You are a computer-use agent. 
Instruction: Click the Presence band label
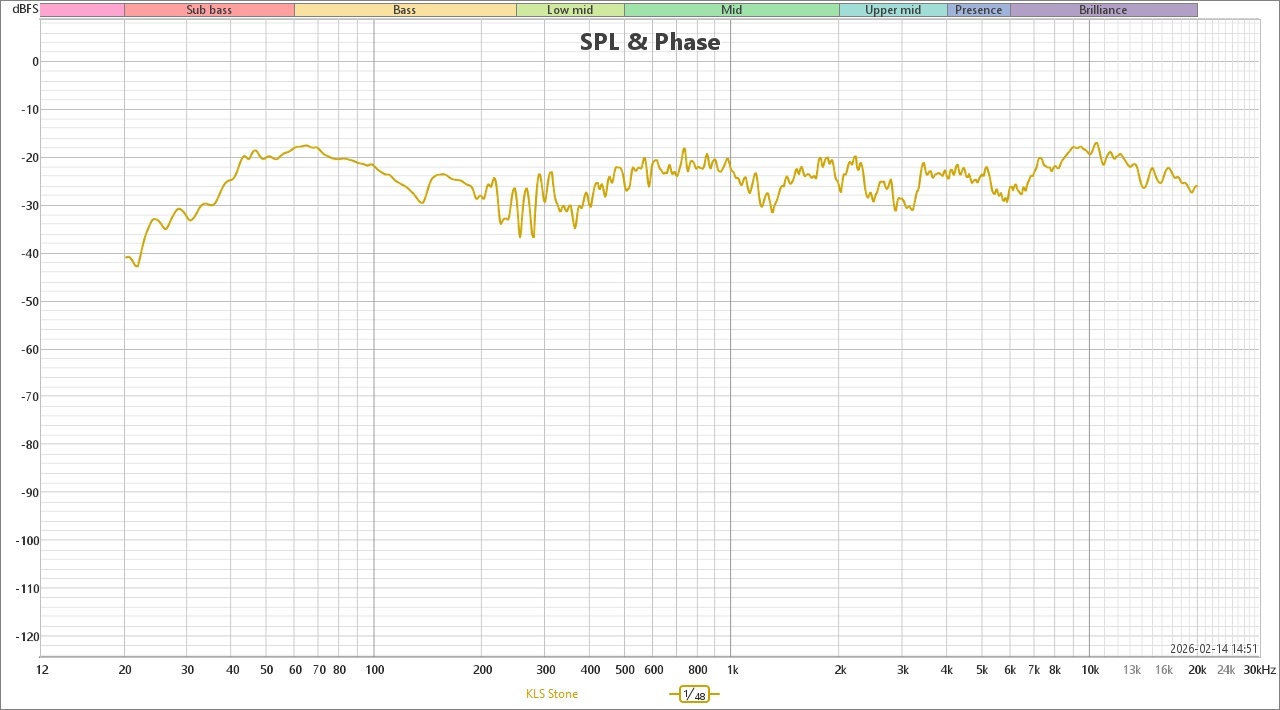click(978, 10)
